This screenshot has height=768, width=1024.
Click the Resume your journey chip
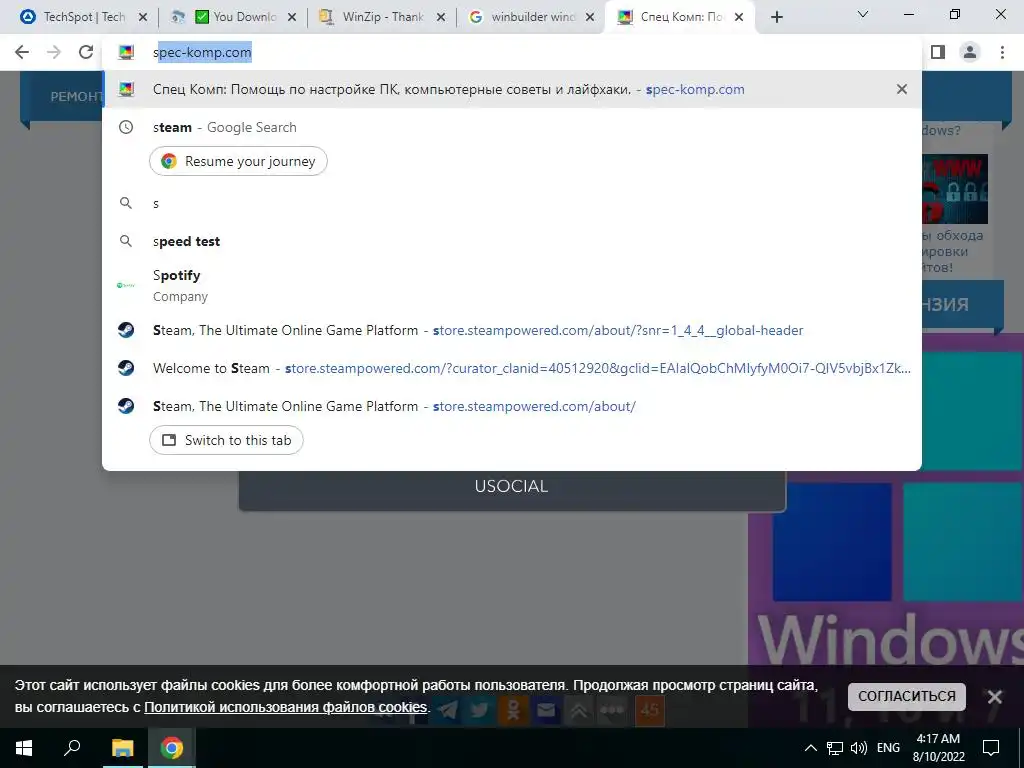pos(238,161)
